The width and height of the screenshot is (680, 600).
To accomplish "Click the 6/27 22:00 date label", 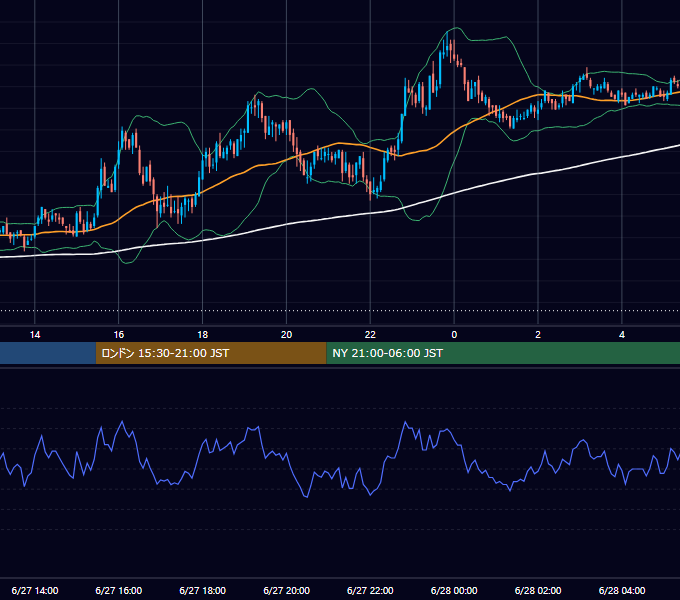I will [370, 590].
